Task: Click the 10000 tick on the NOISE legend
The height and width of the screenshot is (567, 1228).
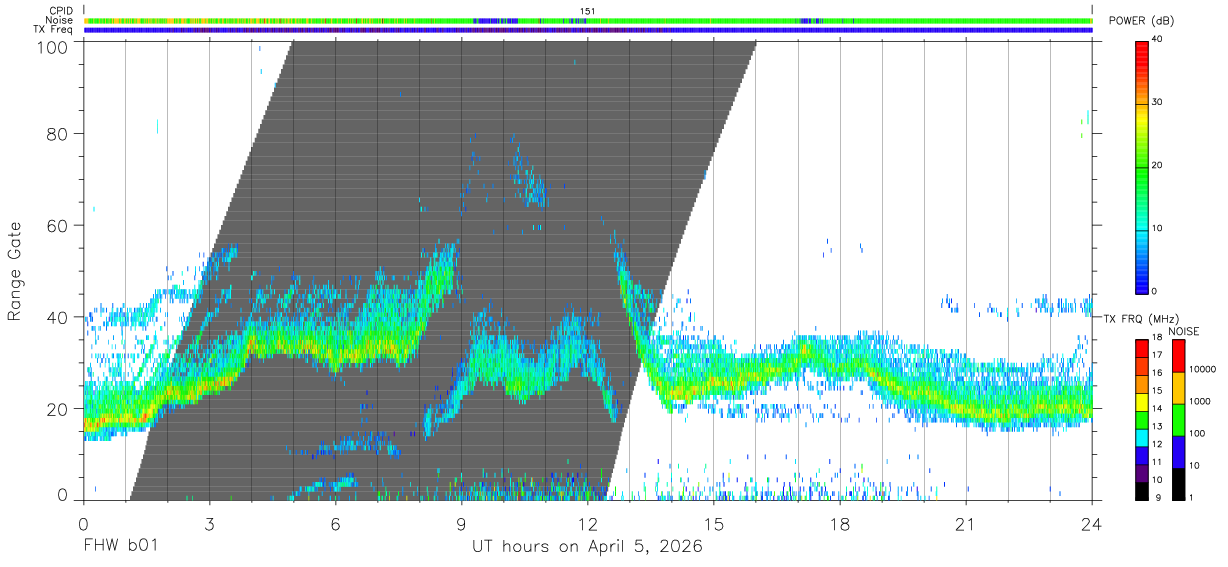Action: click(x=1201, y=370)
